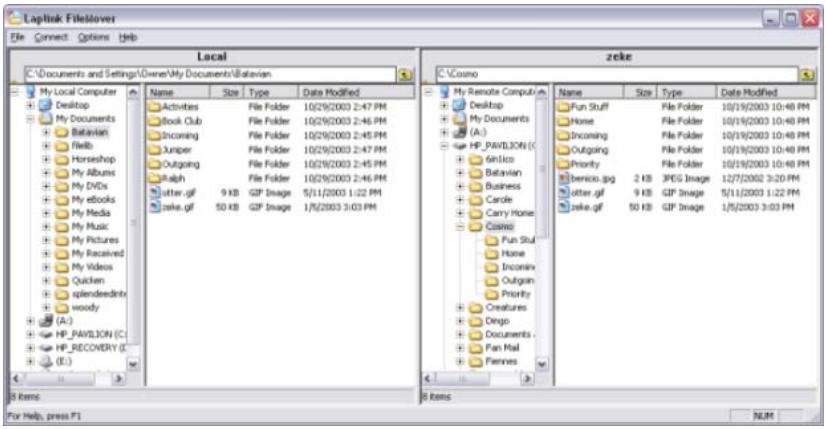Select otter.gif in the Local file list
The image size is (826, 429).
(x=179, y=193)
